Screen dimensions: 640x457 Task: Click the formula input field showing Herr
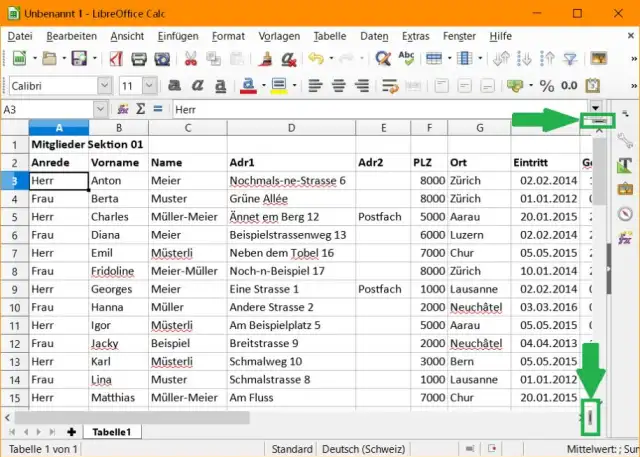point(380,108)
